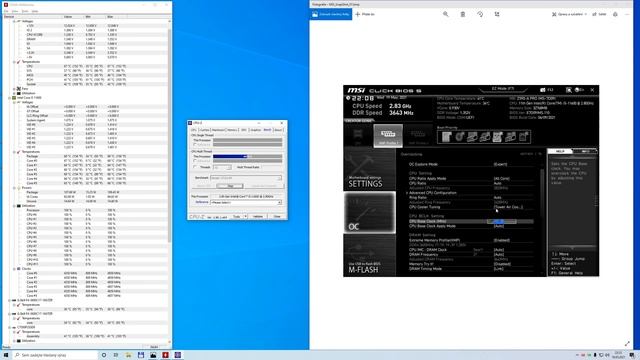Open the notification center on taskbar

tap(632, 355)
